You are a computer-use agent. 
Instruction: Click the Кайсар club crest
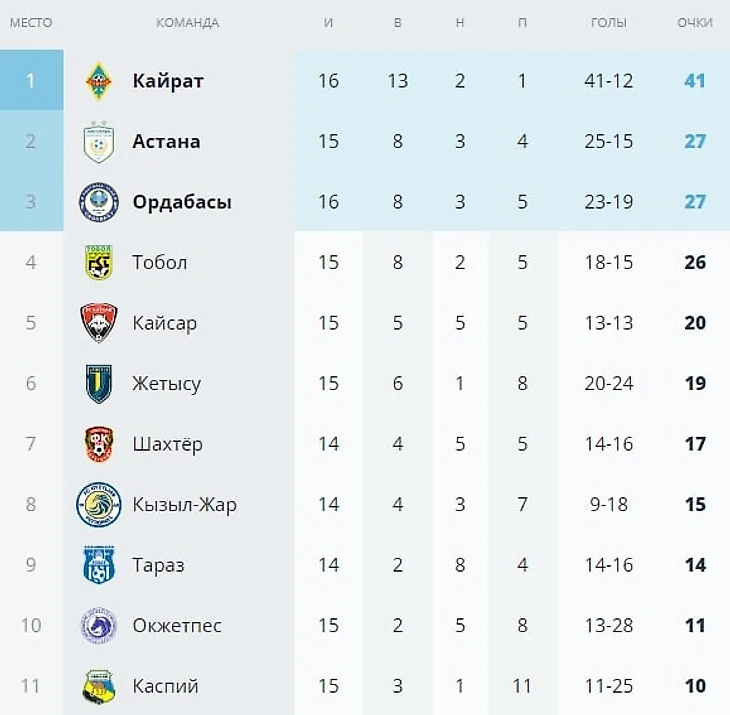(x=99, y=323)
